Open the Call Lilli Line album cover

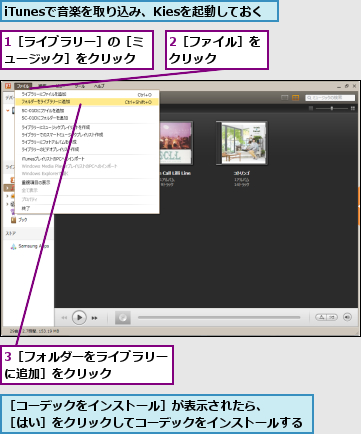(176, 143)
